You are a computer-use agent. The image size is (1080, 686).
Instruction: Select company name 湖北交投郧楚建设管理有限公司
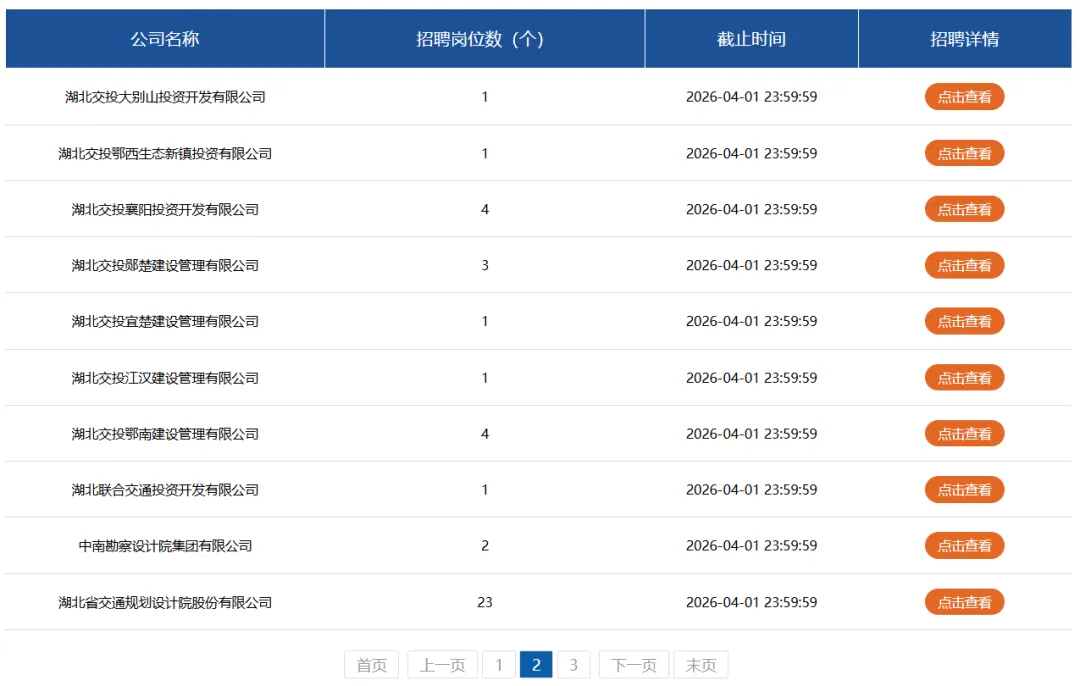(x=165, y=265)
